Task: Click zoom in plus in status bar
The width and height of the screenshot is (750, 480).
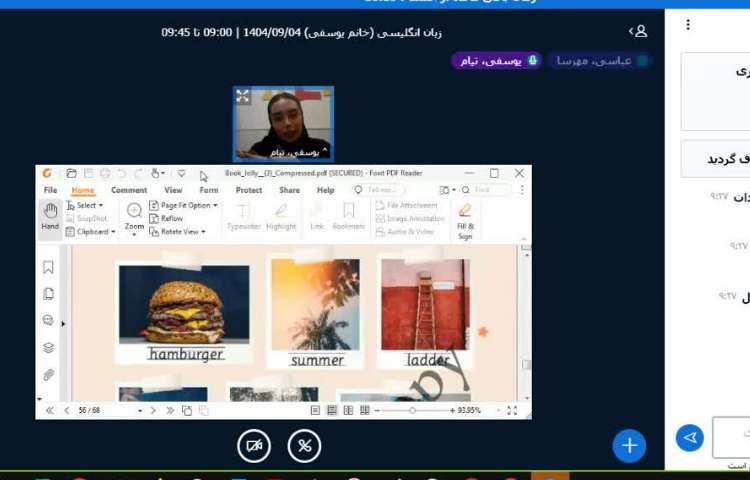Action: pyautogui.click(x=452, y=410)
